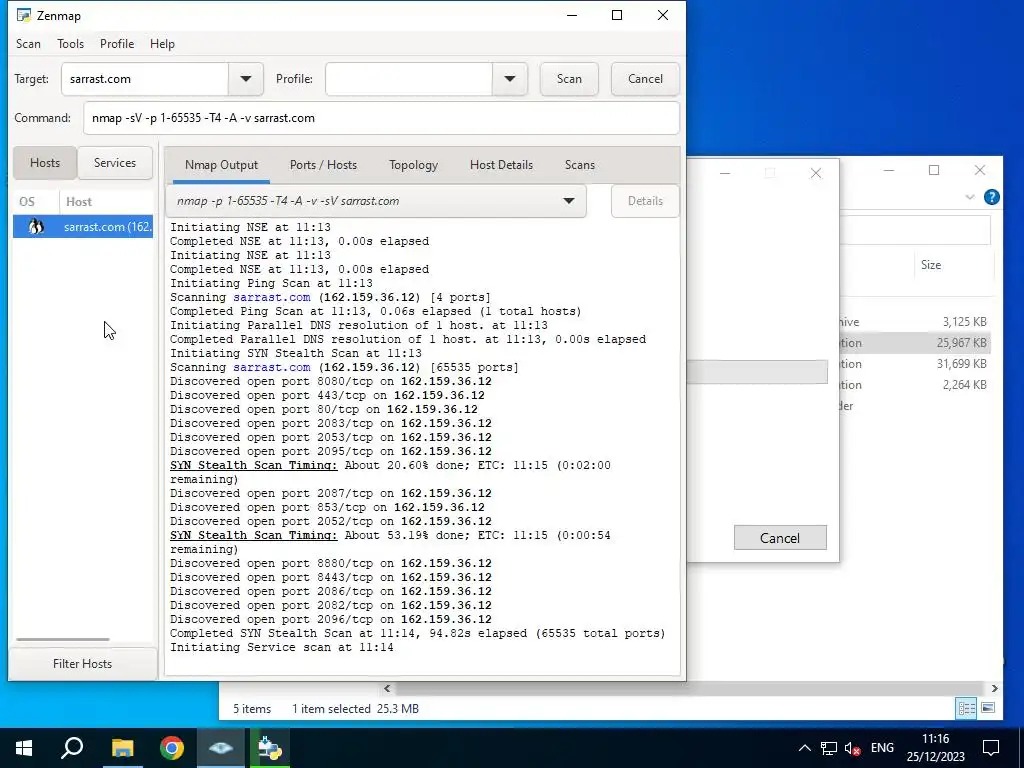Open the taskbar clock and date
Image resolution: width=1024 pixels, height=768 pixels.
(x=935, y=748)
